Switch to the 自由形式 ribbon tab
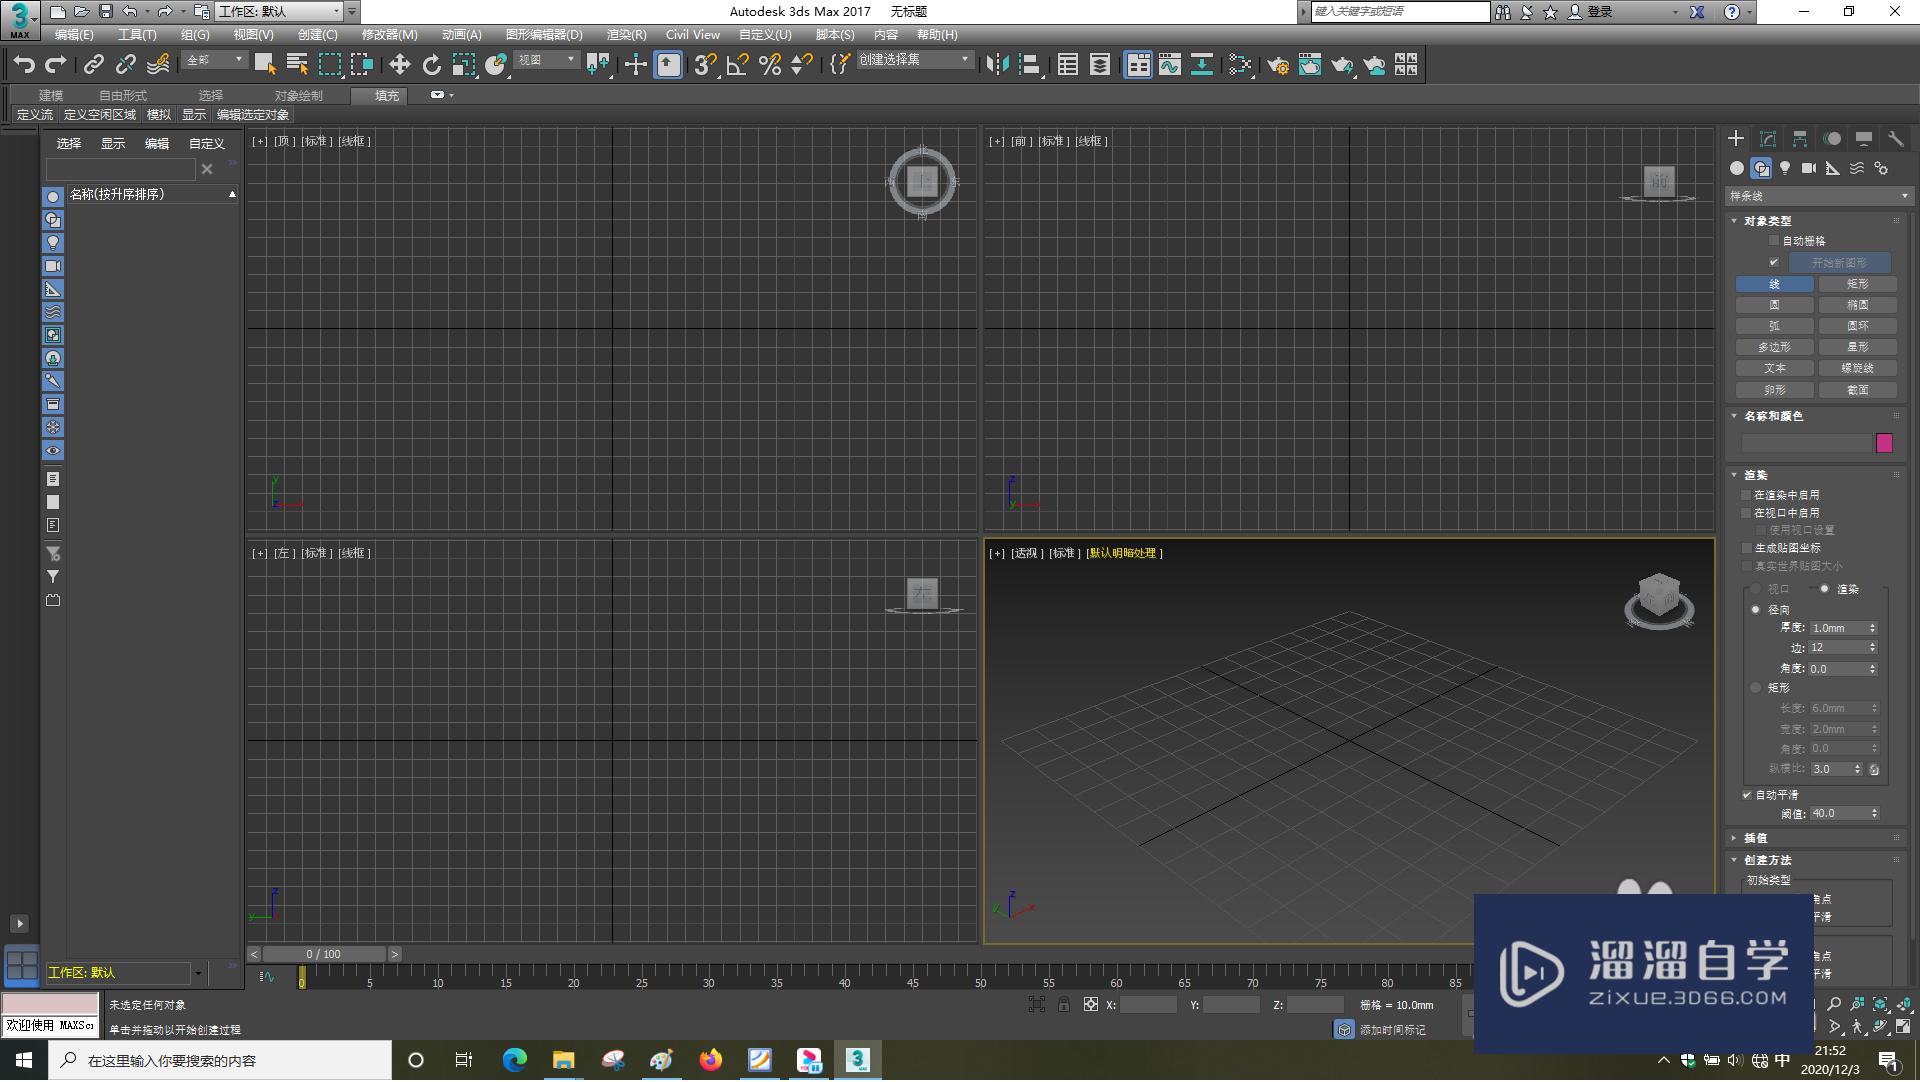 122,96
